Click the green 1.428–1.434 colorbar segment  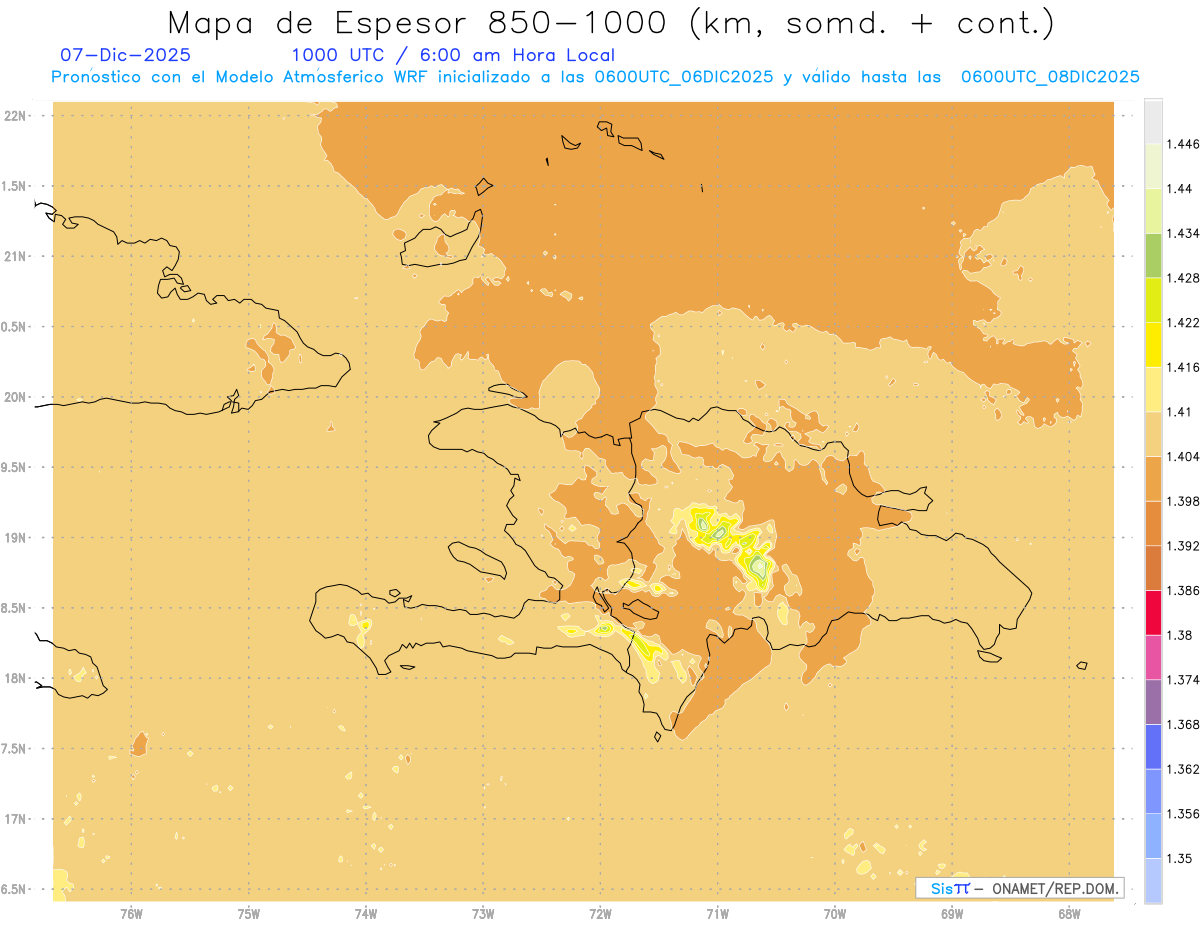click(1153, 256)
